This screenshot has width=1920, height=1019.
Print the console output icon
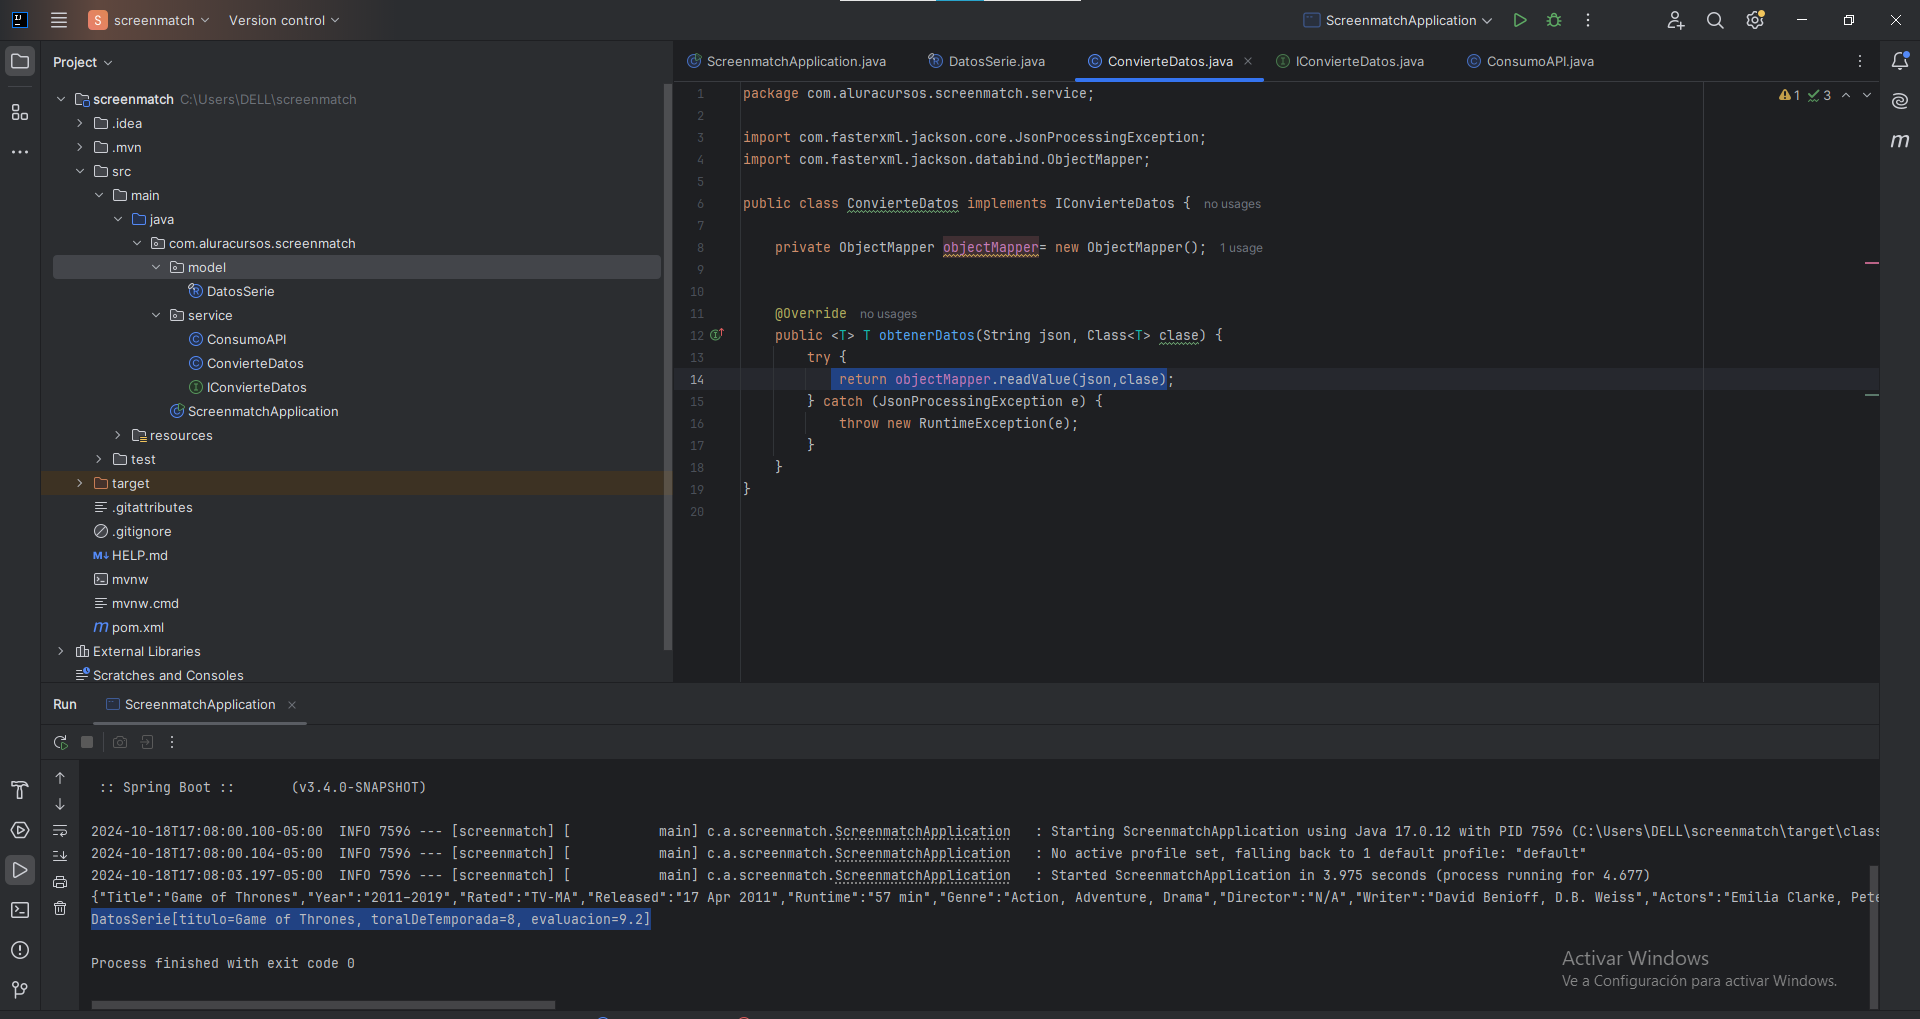point(60,882)
